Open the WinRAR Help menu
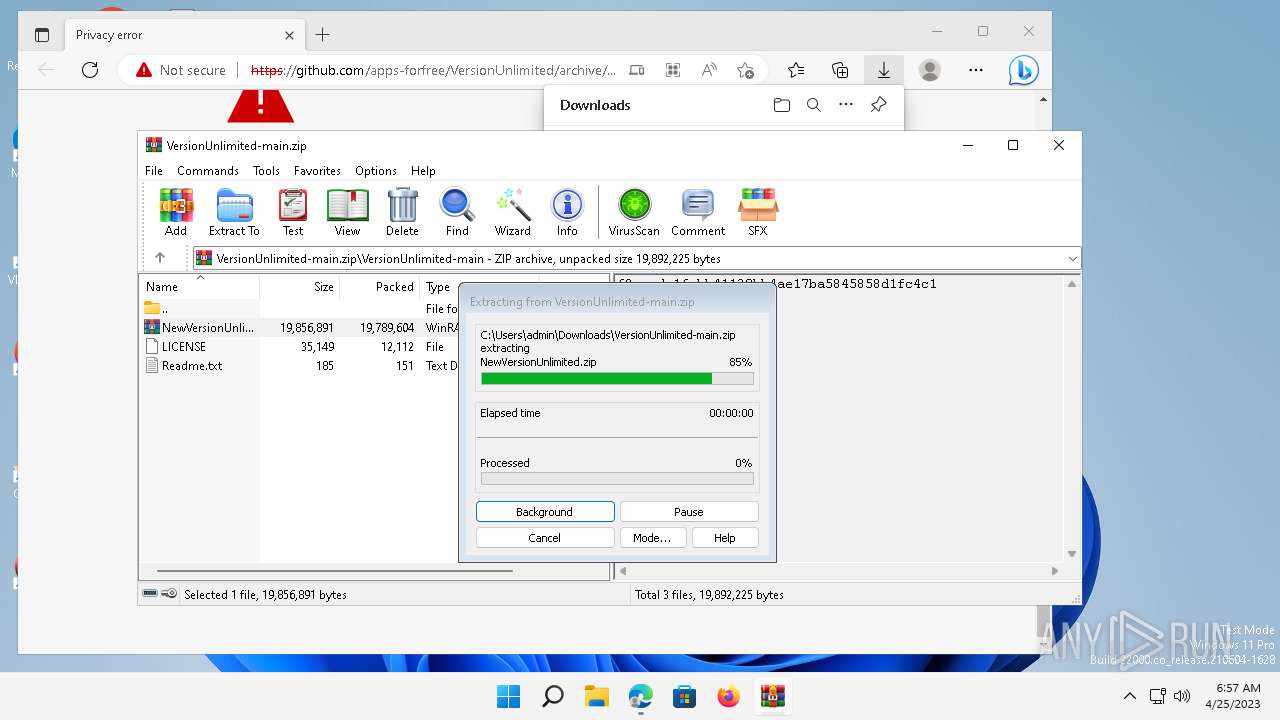The height and width of the screenshot is (720, 1280). point(423,171)
